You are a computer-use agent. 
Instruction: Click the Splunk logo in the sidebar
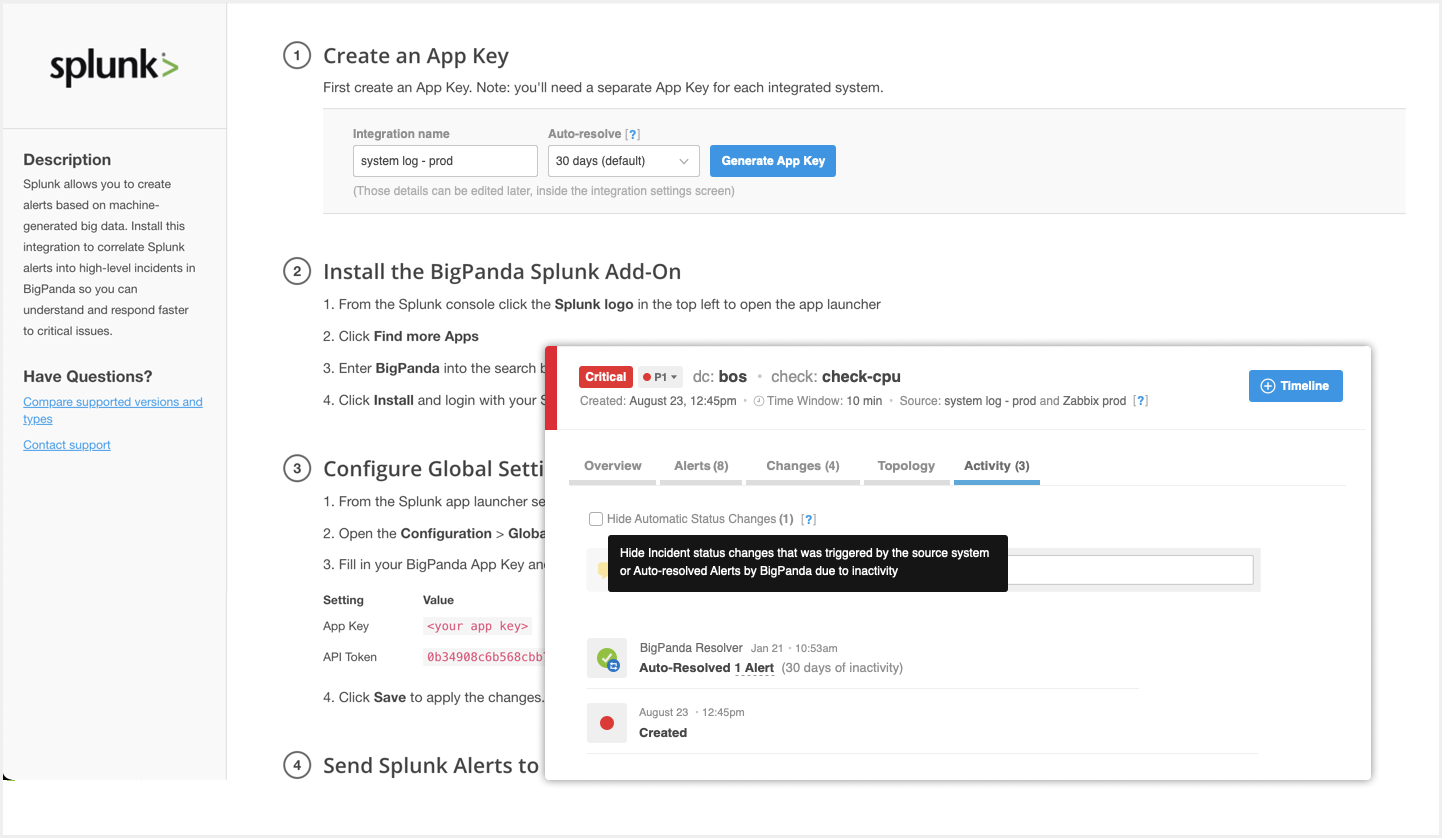[114, 67]
